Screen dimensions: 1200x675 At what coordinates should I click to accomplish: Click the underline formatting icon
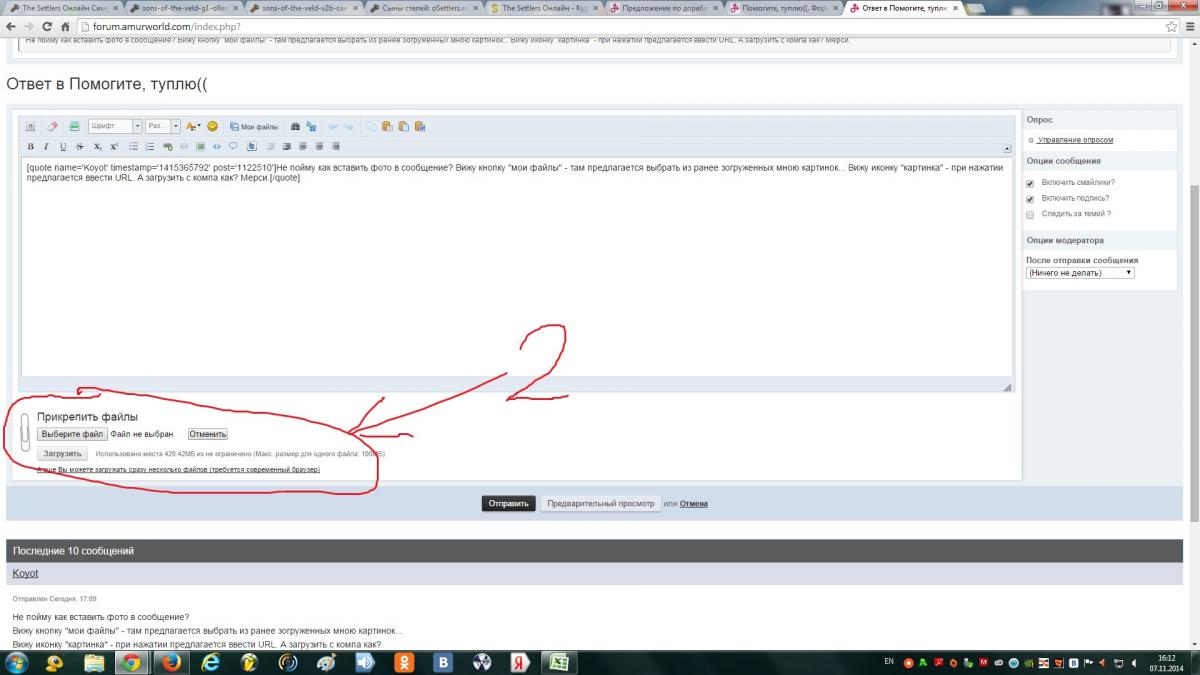(63, 147)
